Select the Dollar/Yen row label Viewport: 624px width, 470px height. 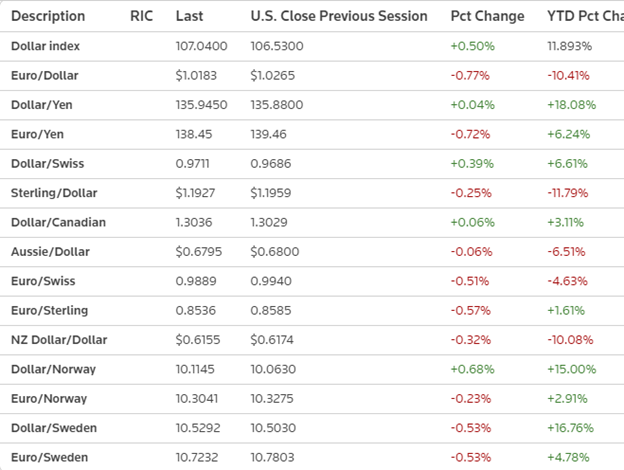pyautogui.click(x=43, y=106)
